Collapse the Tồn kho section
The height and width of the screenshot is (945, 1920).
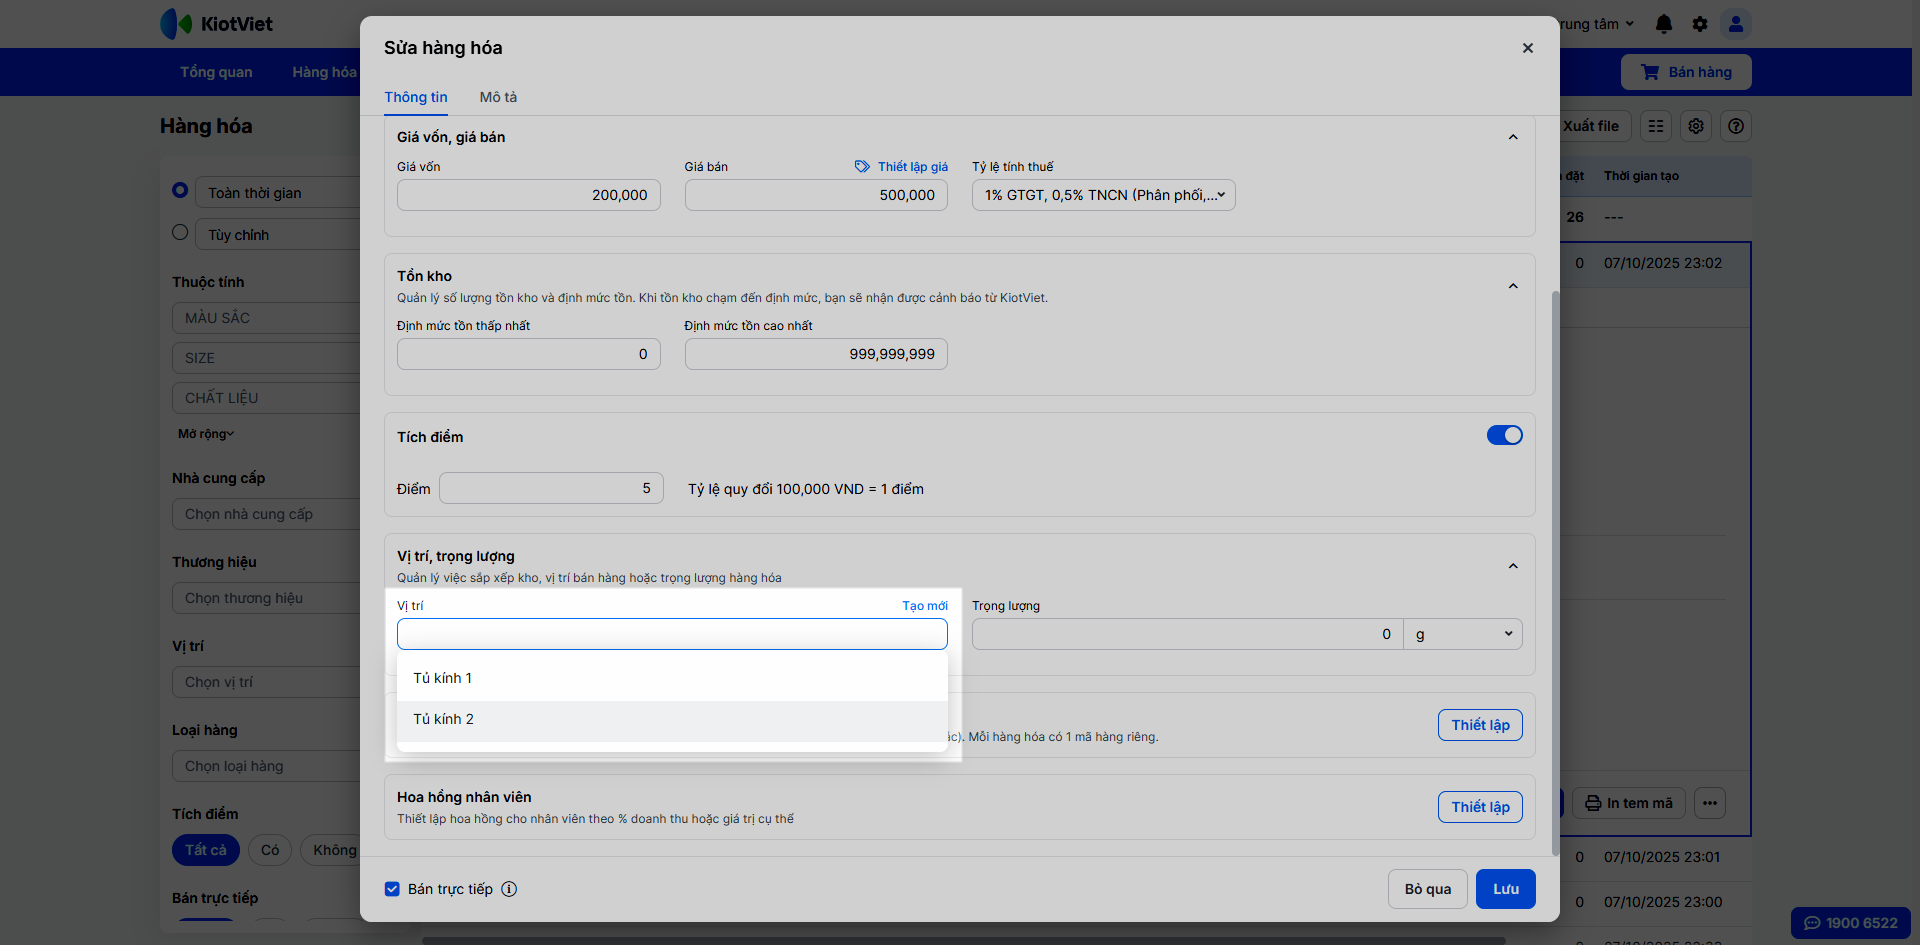[1513, 286]
